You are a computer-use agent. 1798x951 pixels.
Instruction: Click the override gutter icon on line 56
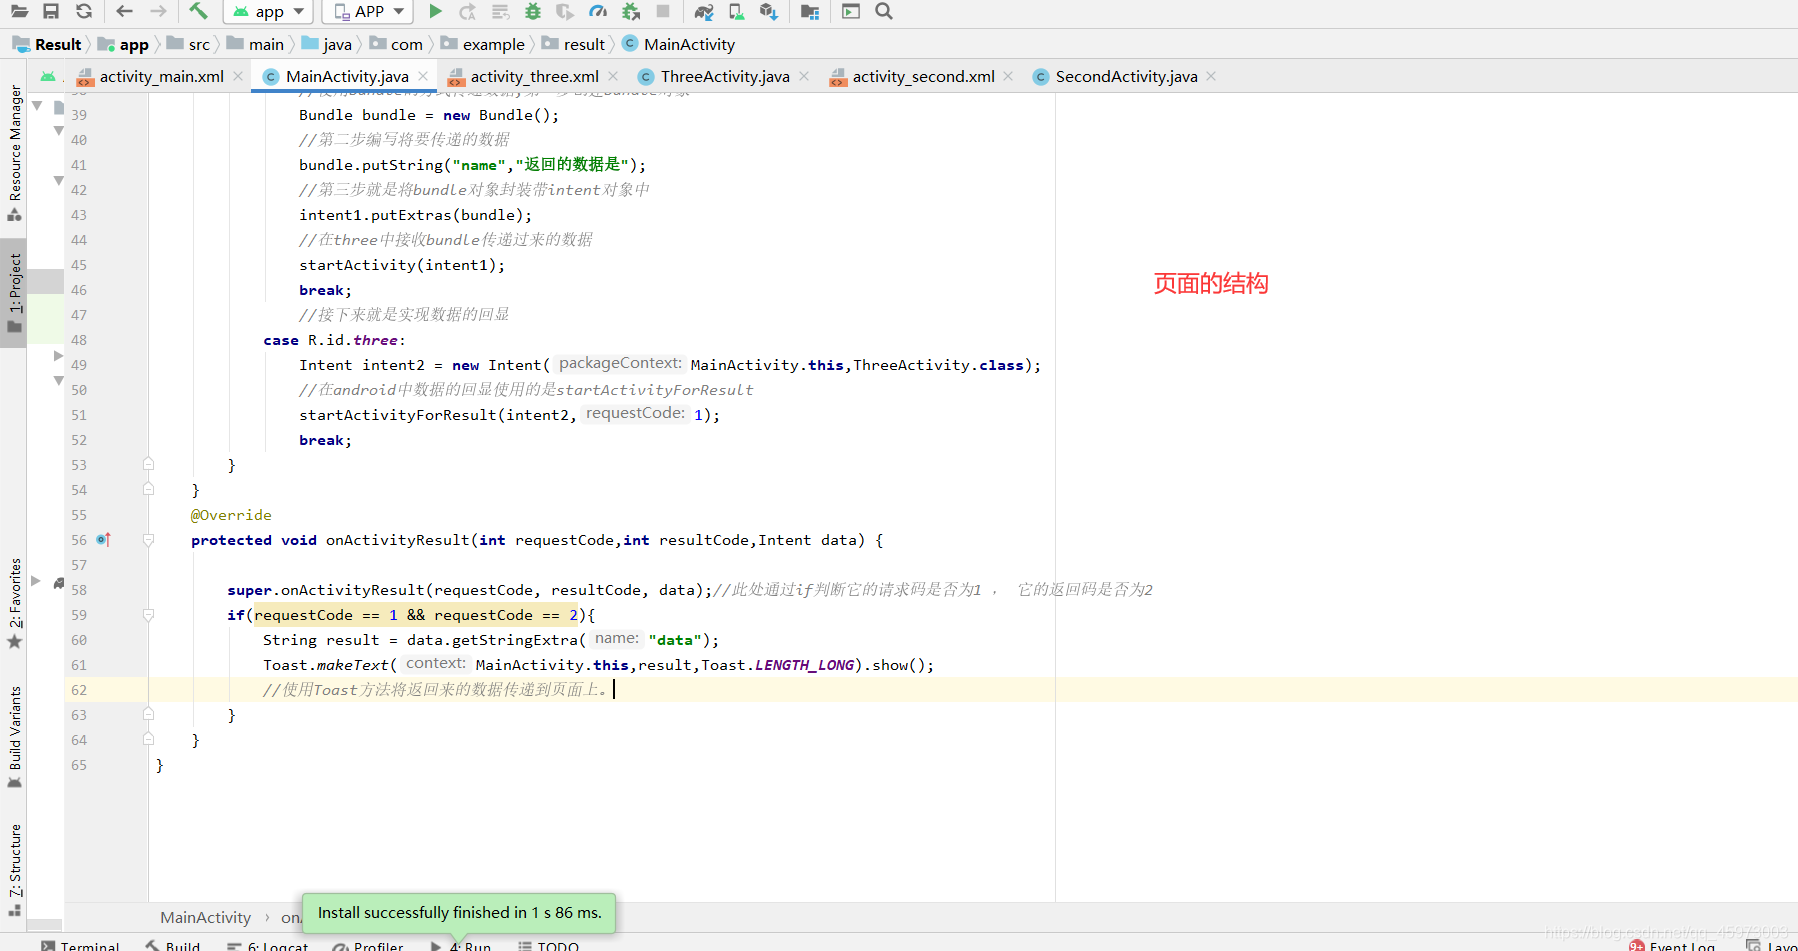(103, 540)
